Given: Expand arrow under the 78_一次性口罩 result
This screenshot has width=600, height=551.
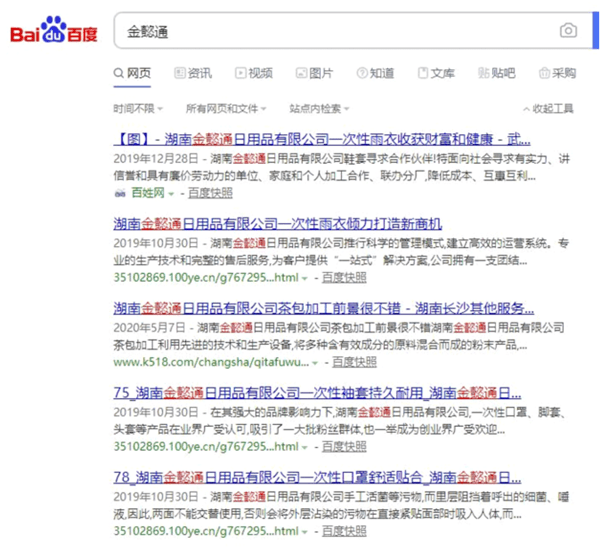Looking at the screenshot, I should point(305,532).
